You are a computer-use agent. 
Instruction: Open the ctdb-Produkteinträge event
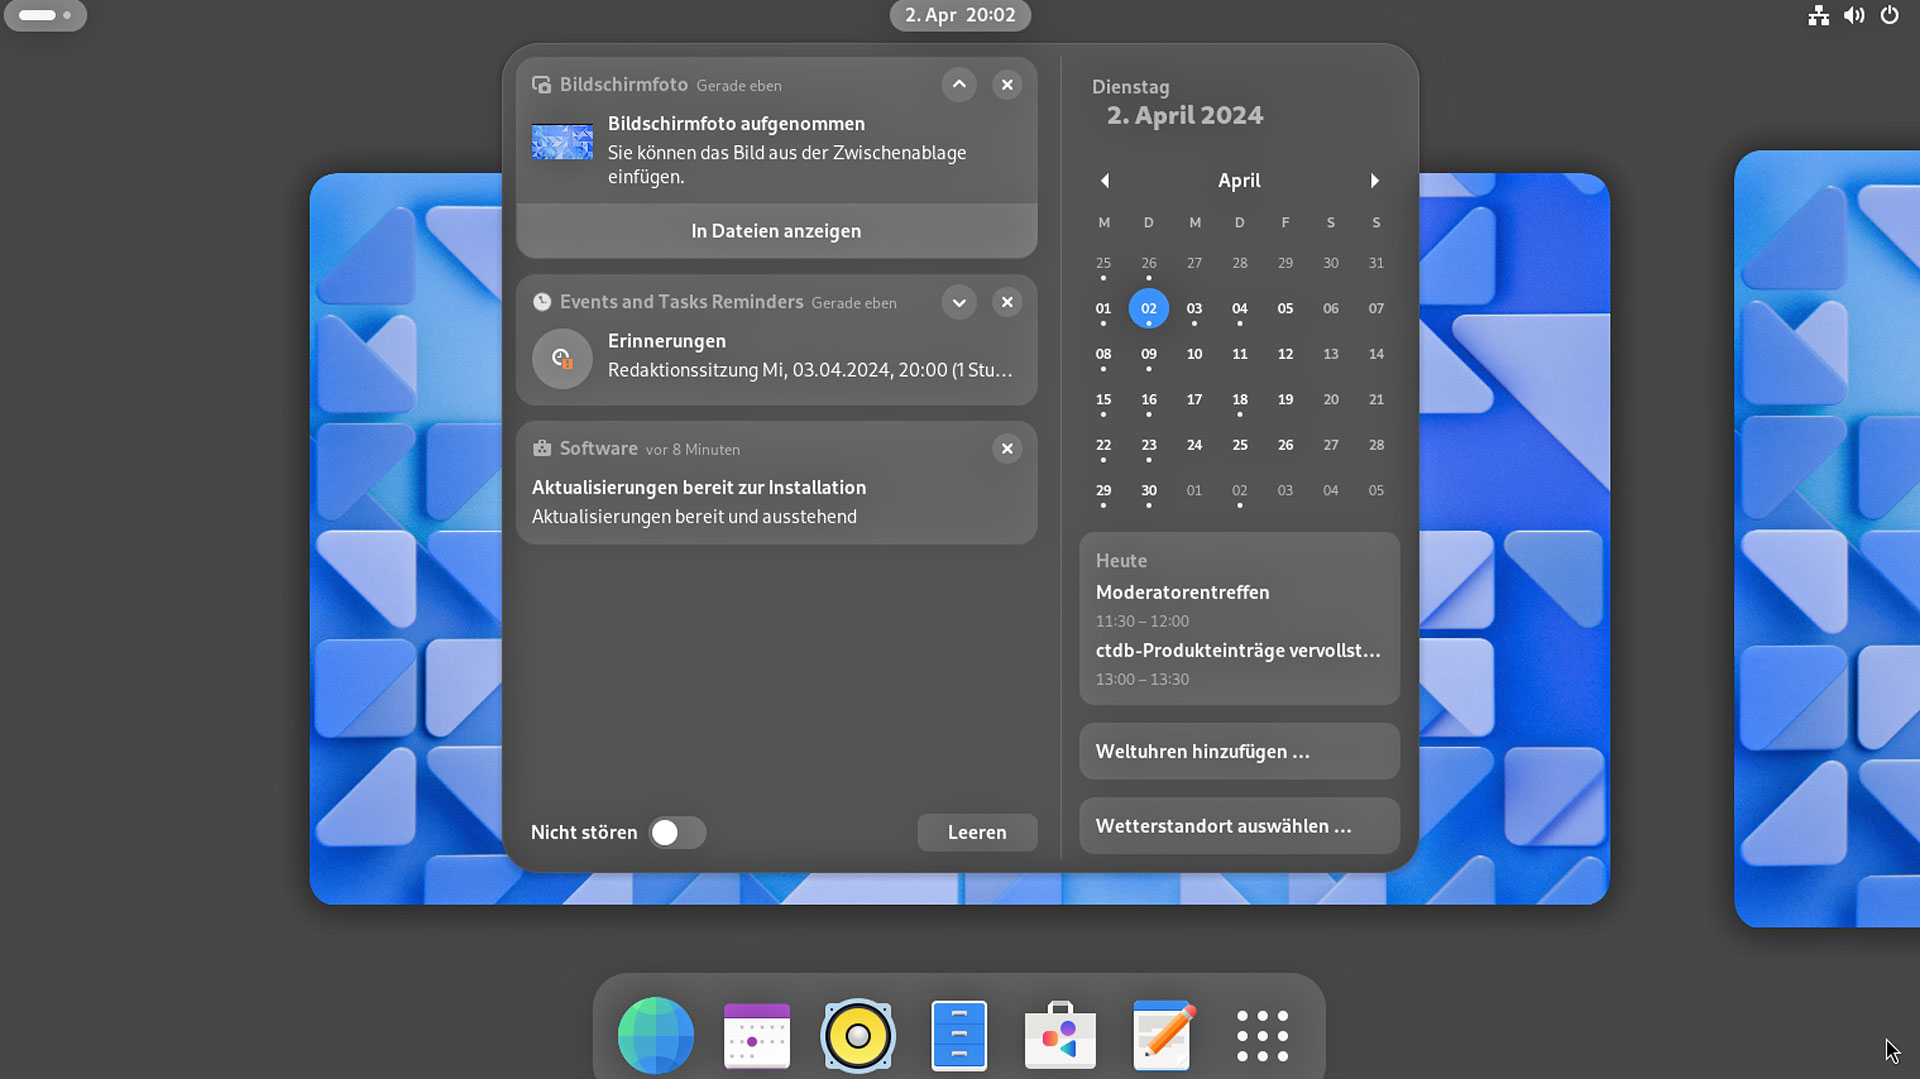click(x=1238, y=651)
